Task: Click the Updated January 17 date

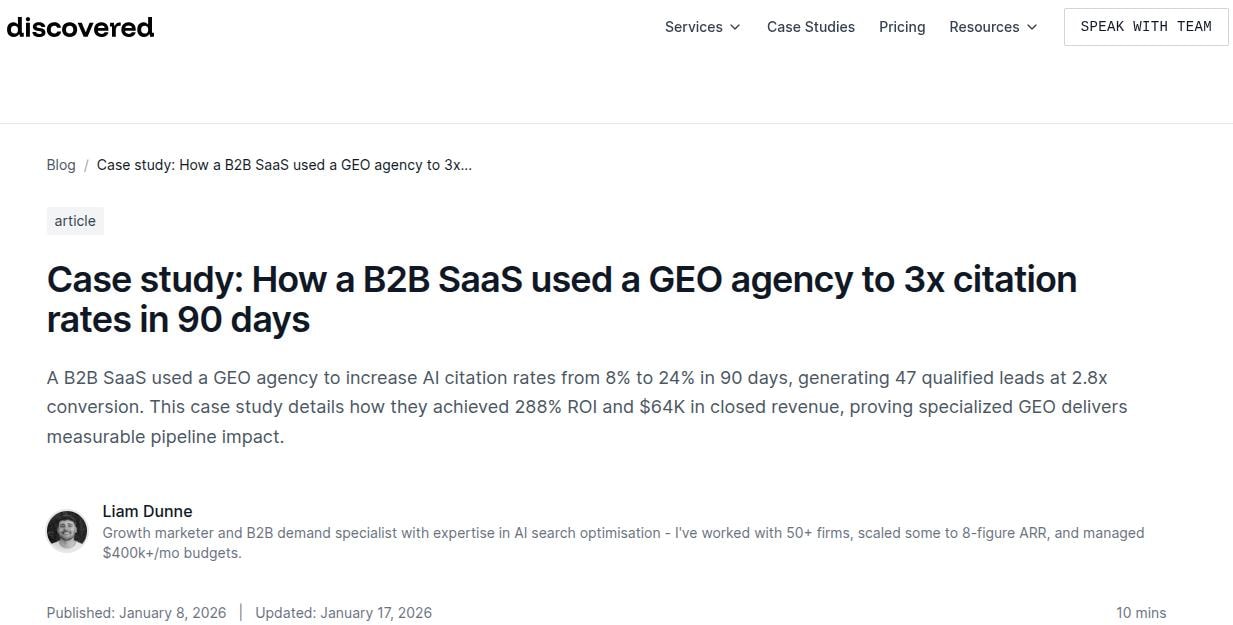Action: pos(343,612)
